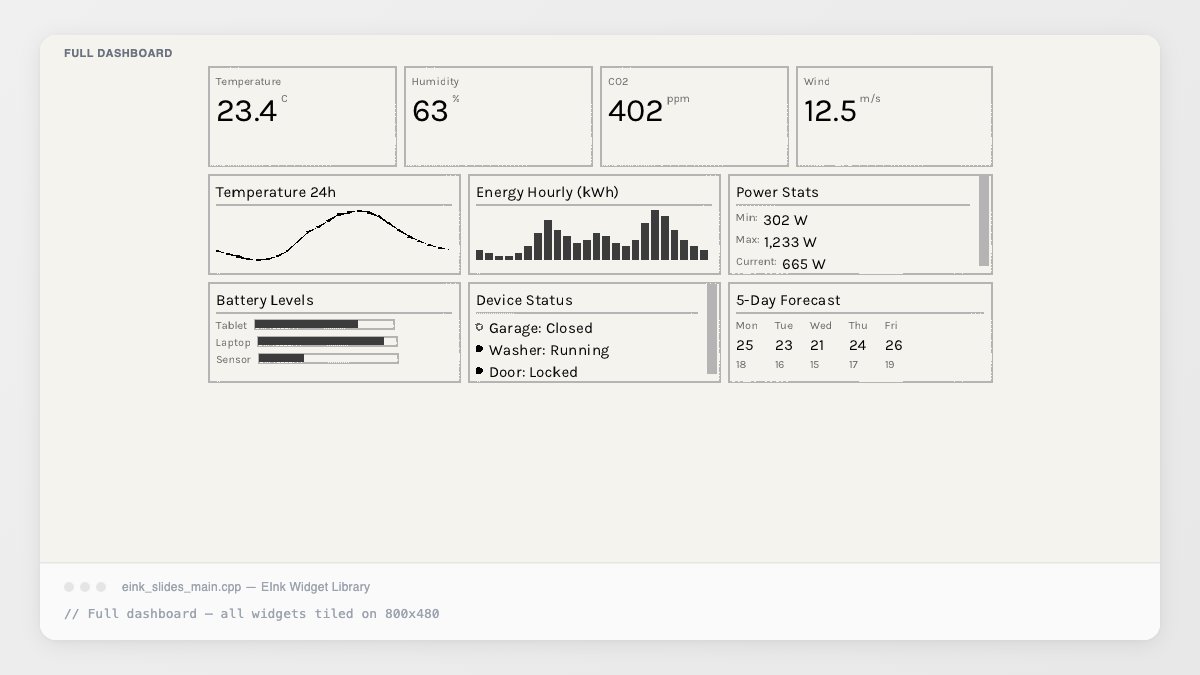
Task: Click Friday's low temperature 19
Action: click(x=890, y=365)
